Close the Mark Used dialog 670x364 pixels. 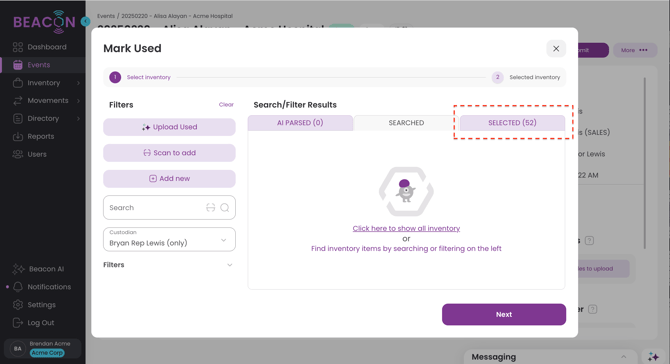tap(556, 49)
